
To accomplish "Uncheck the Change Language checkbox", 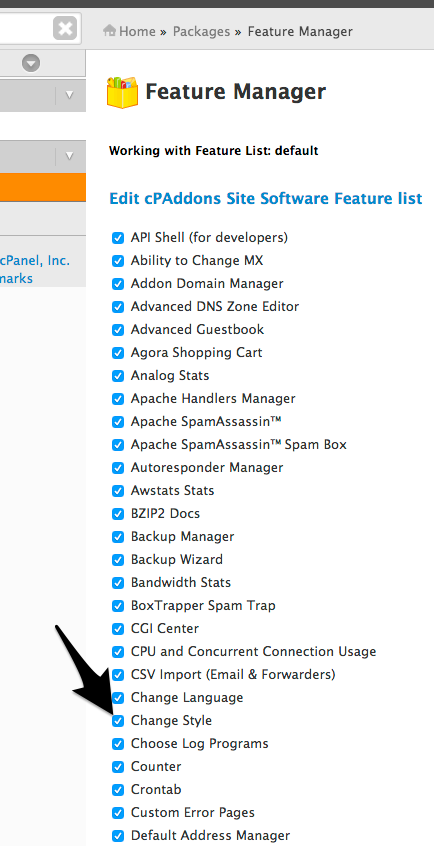I will (x=118, y=698).
